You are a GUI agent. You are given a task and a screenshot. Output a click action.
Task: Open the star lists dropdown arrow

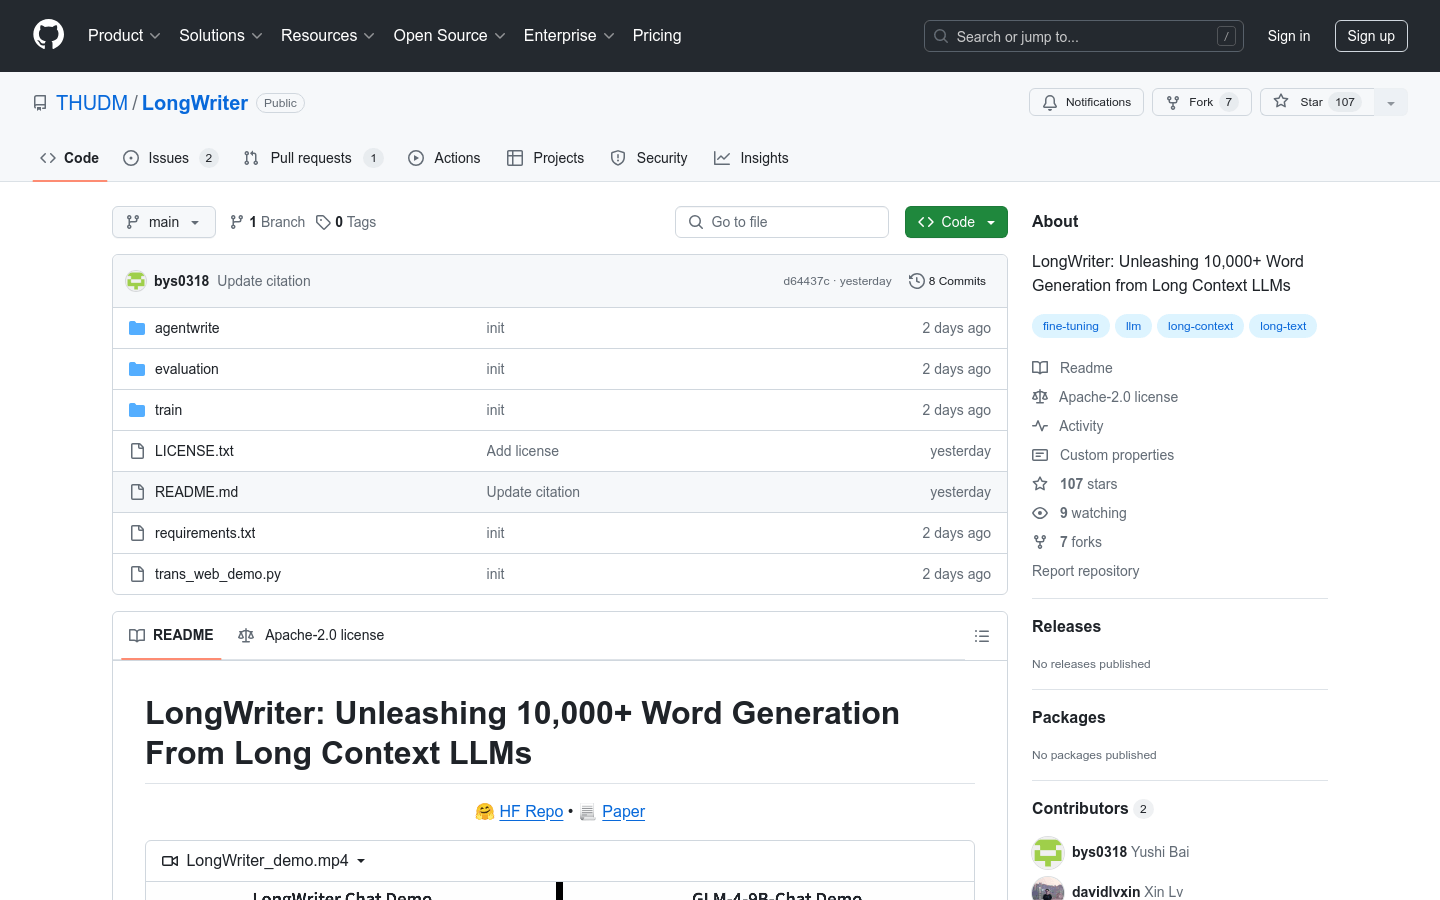(1391, 102)
